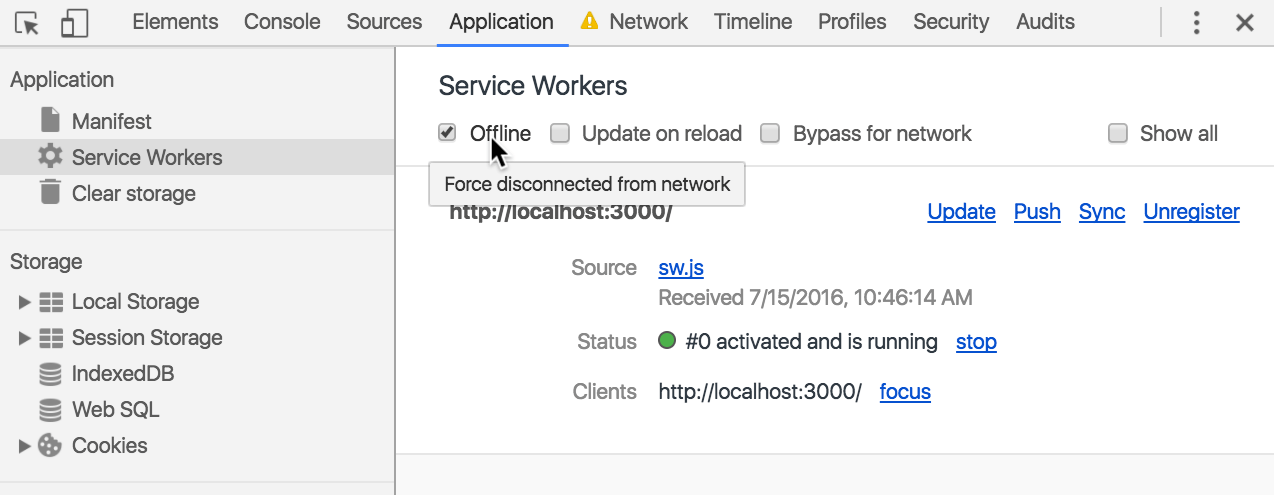Screen dimensions: 1274x495
Task: Expand the Cookies tree node
Action: (25, 446)
